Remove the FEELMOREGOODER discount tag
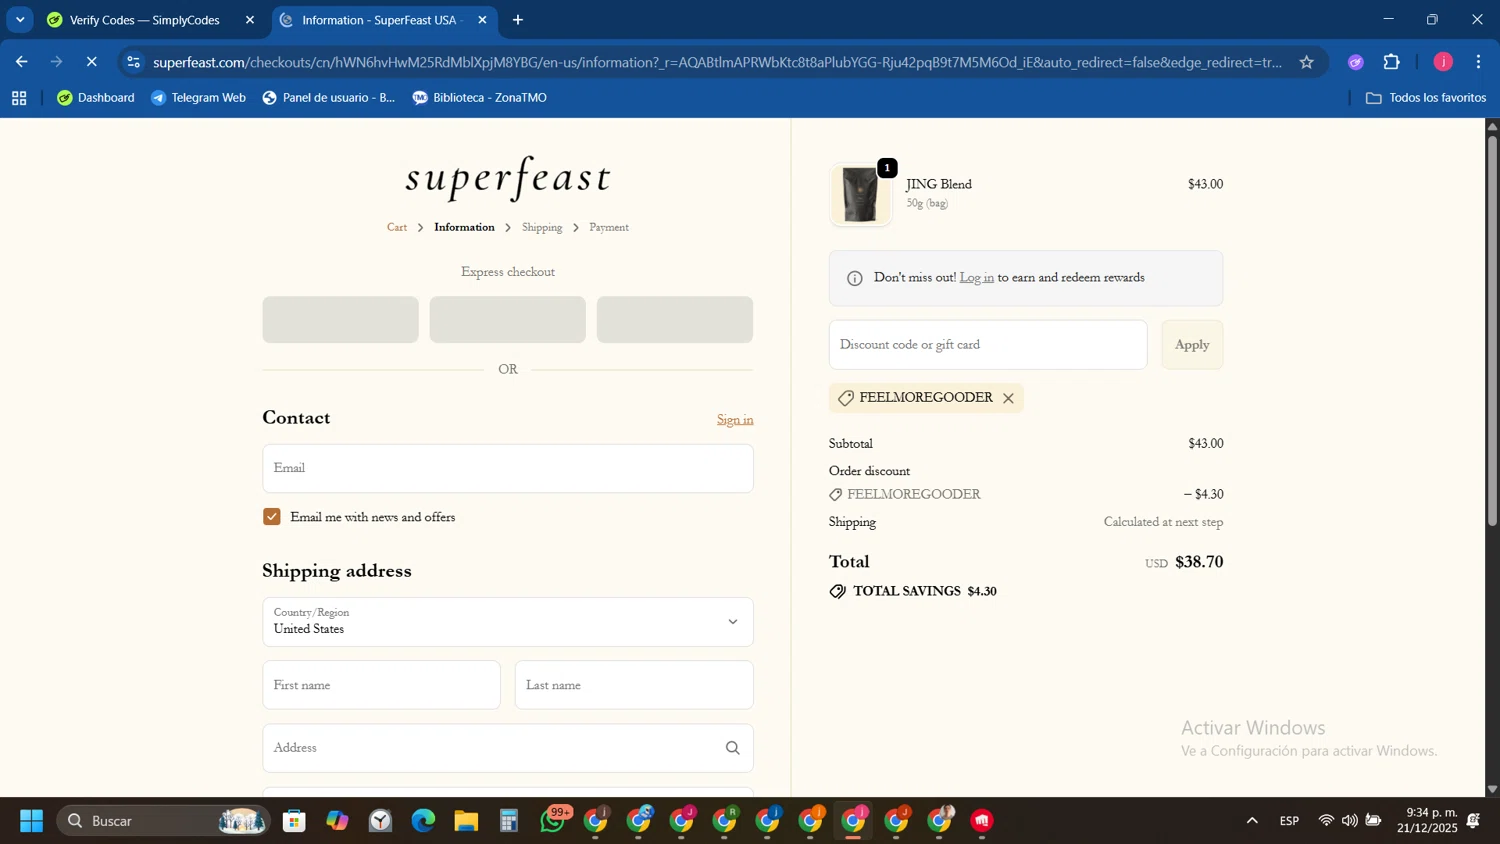The height and width of the screenshot is (844, 1500). point(1008,398)
